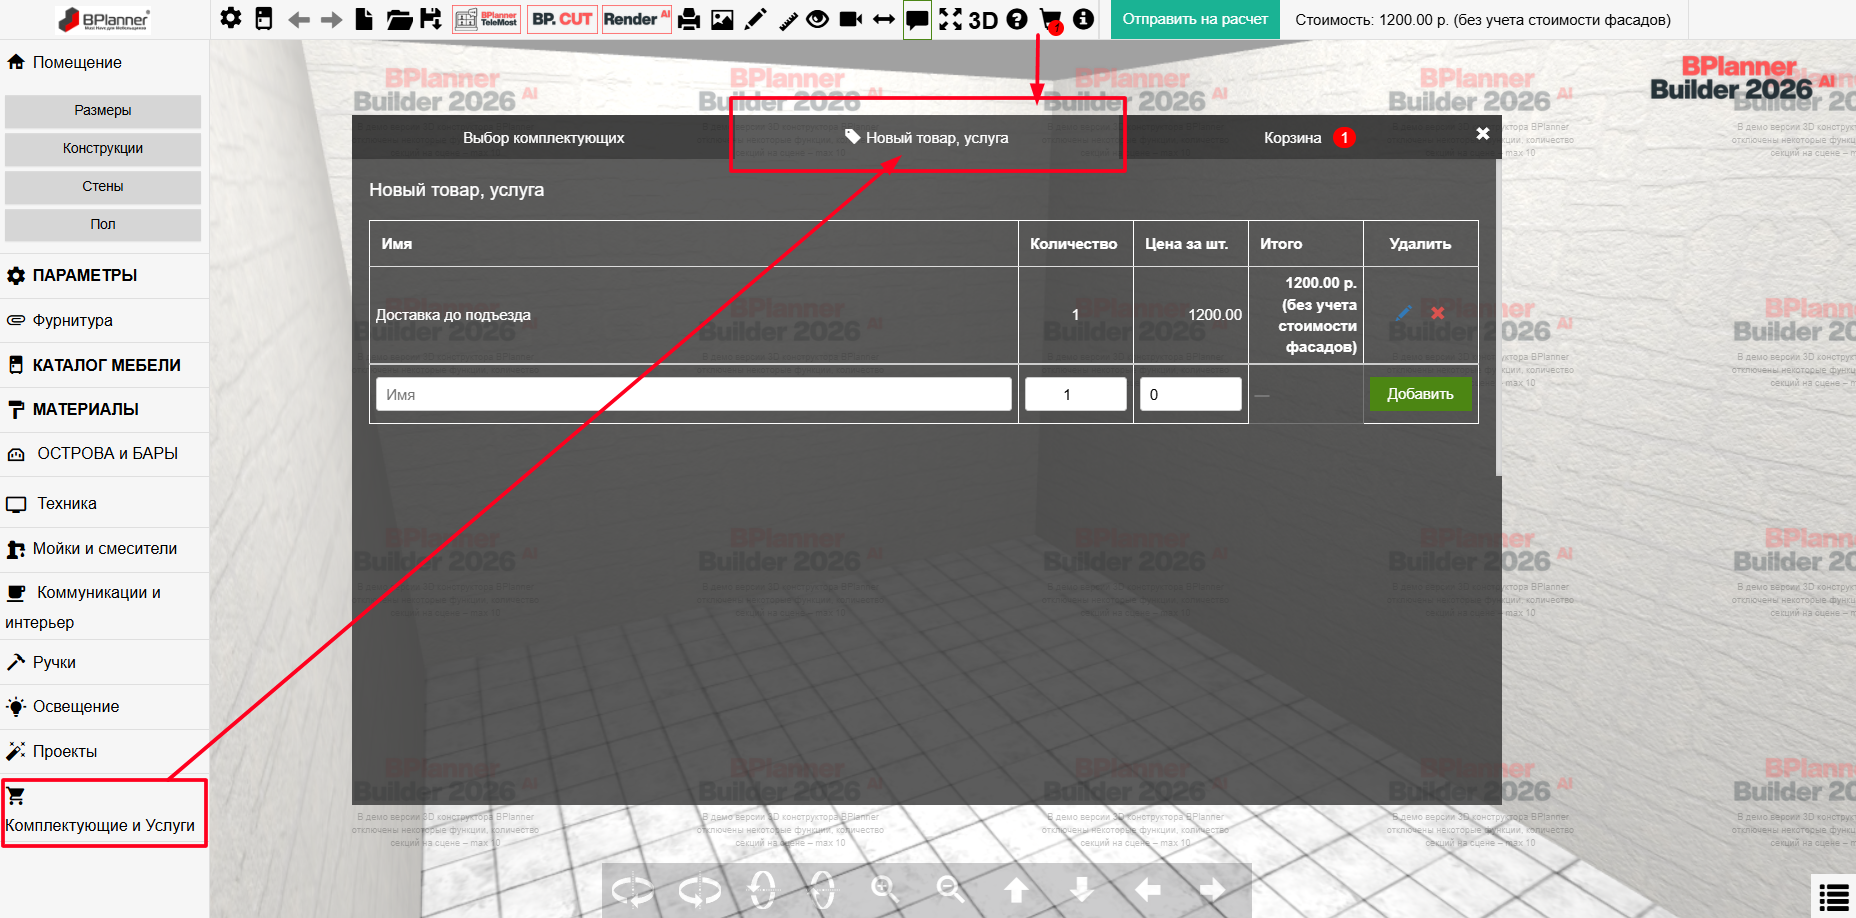
Task: Open 'Коммуникации и интерьер' in sidebar
Action: [104, 607]
